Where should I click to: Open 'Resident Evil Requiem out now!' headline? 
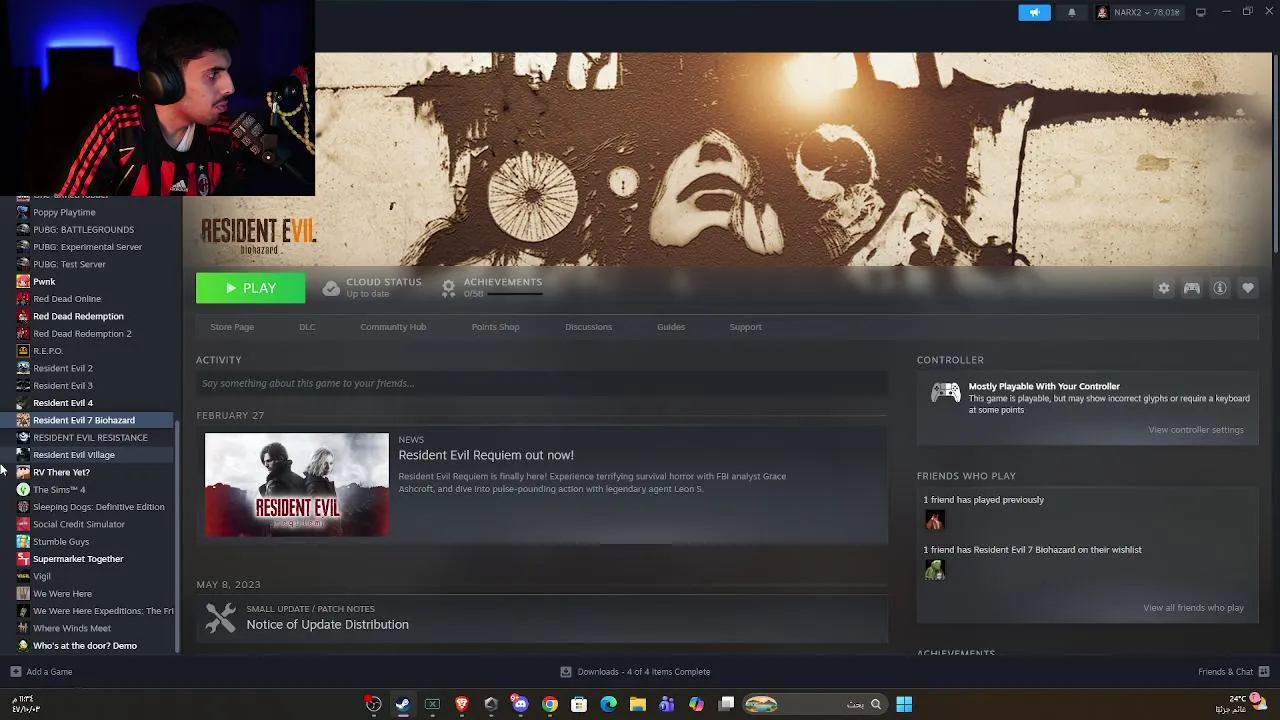(486, 455)
